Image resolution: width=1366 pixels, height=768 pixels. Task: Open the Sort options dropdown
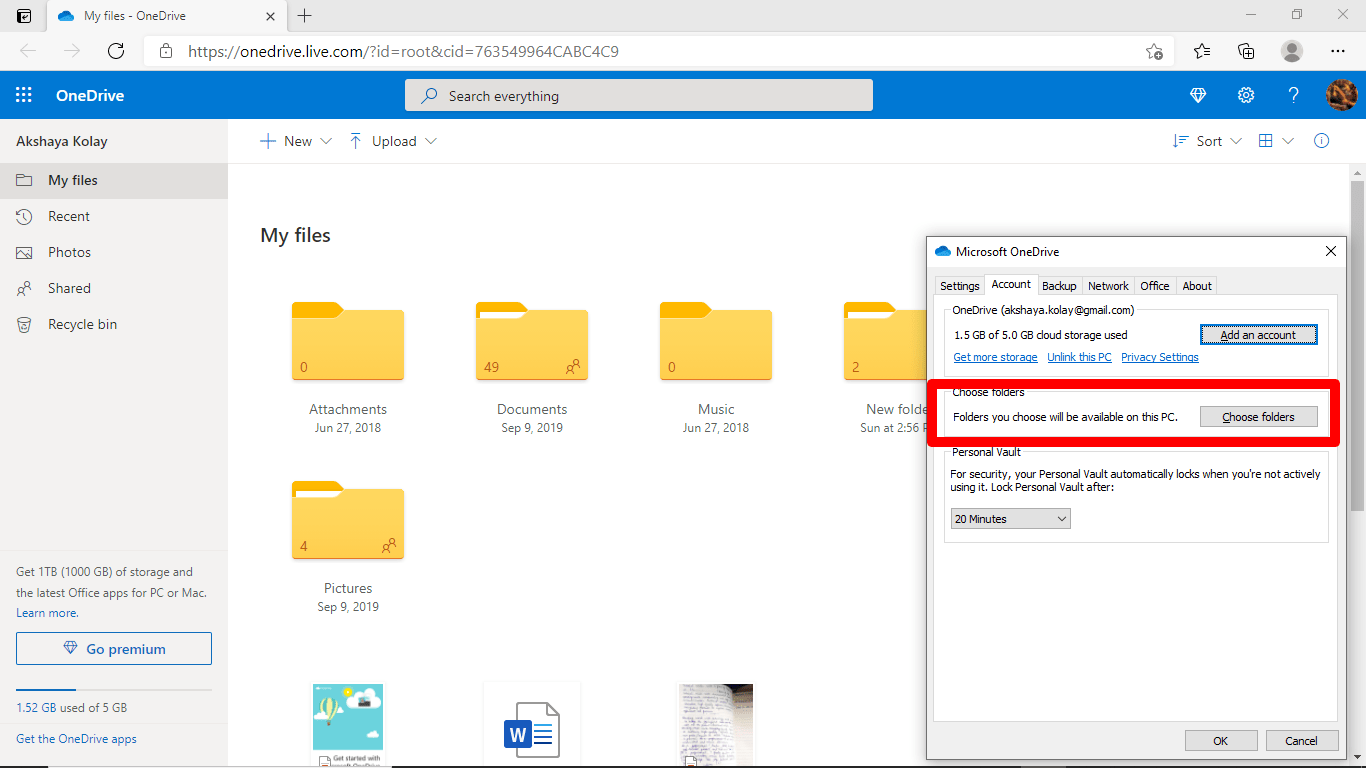[x=1207, y=141]
